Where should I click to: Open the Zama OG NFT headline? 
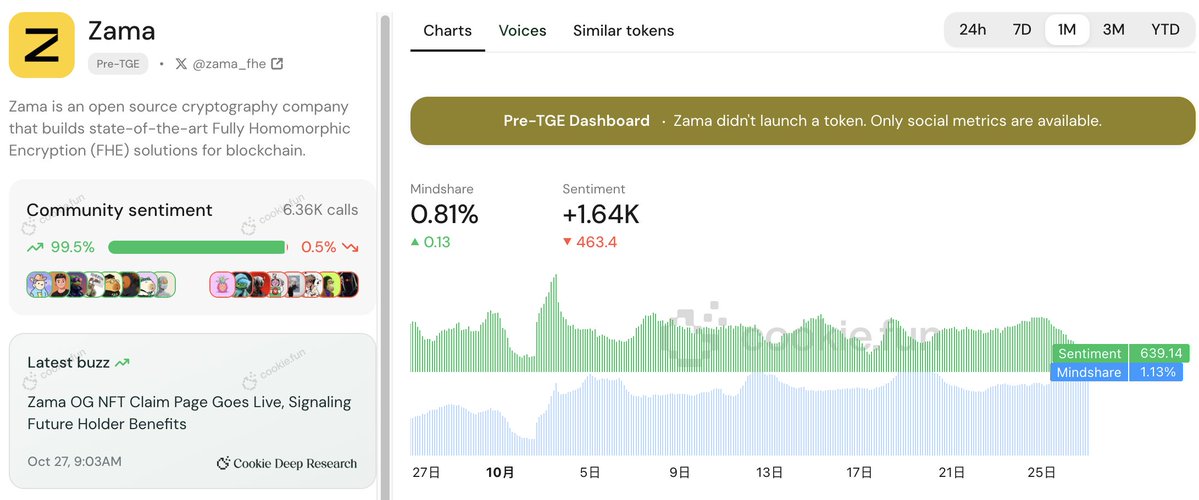pos(189,413)
